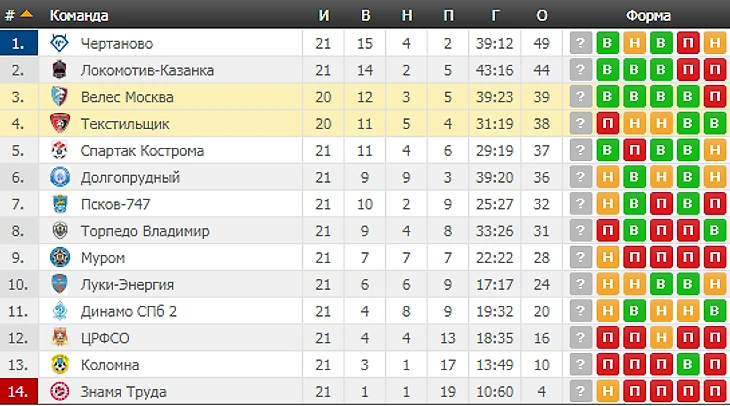Screen dimensions: 730x406
Task: Open the Динамо СПб 2 team link
Action: coord(128,311)
